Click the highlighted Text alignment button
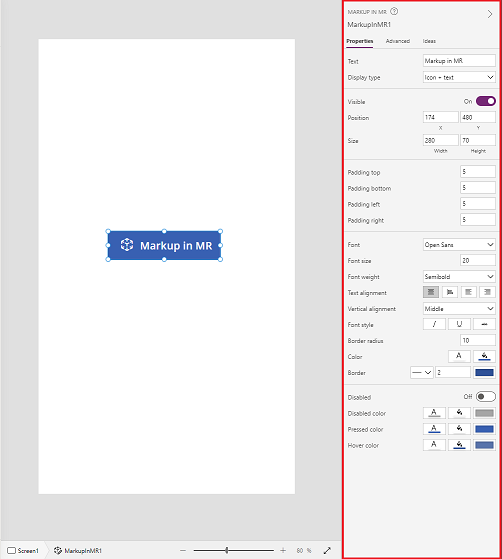502x559 pixels. [431, 292]
